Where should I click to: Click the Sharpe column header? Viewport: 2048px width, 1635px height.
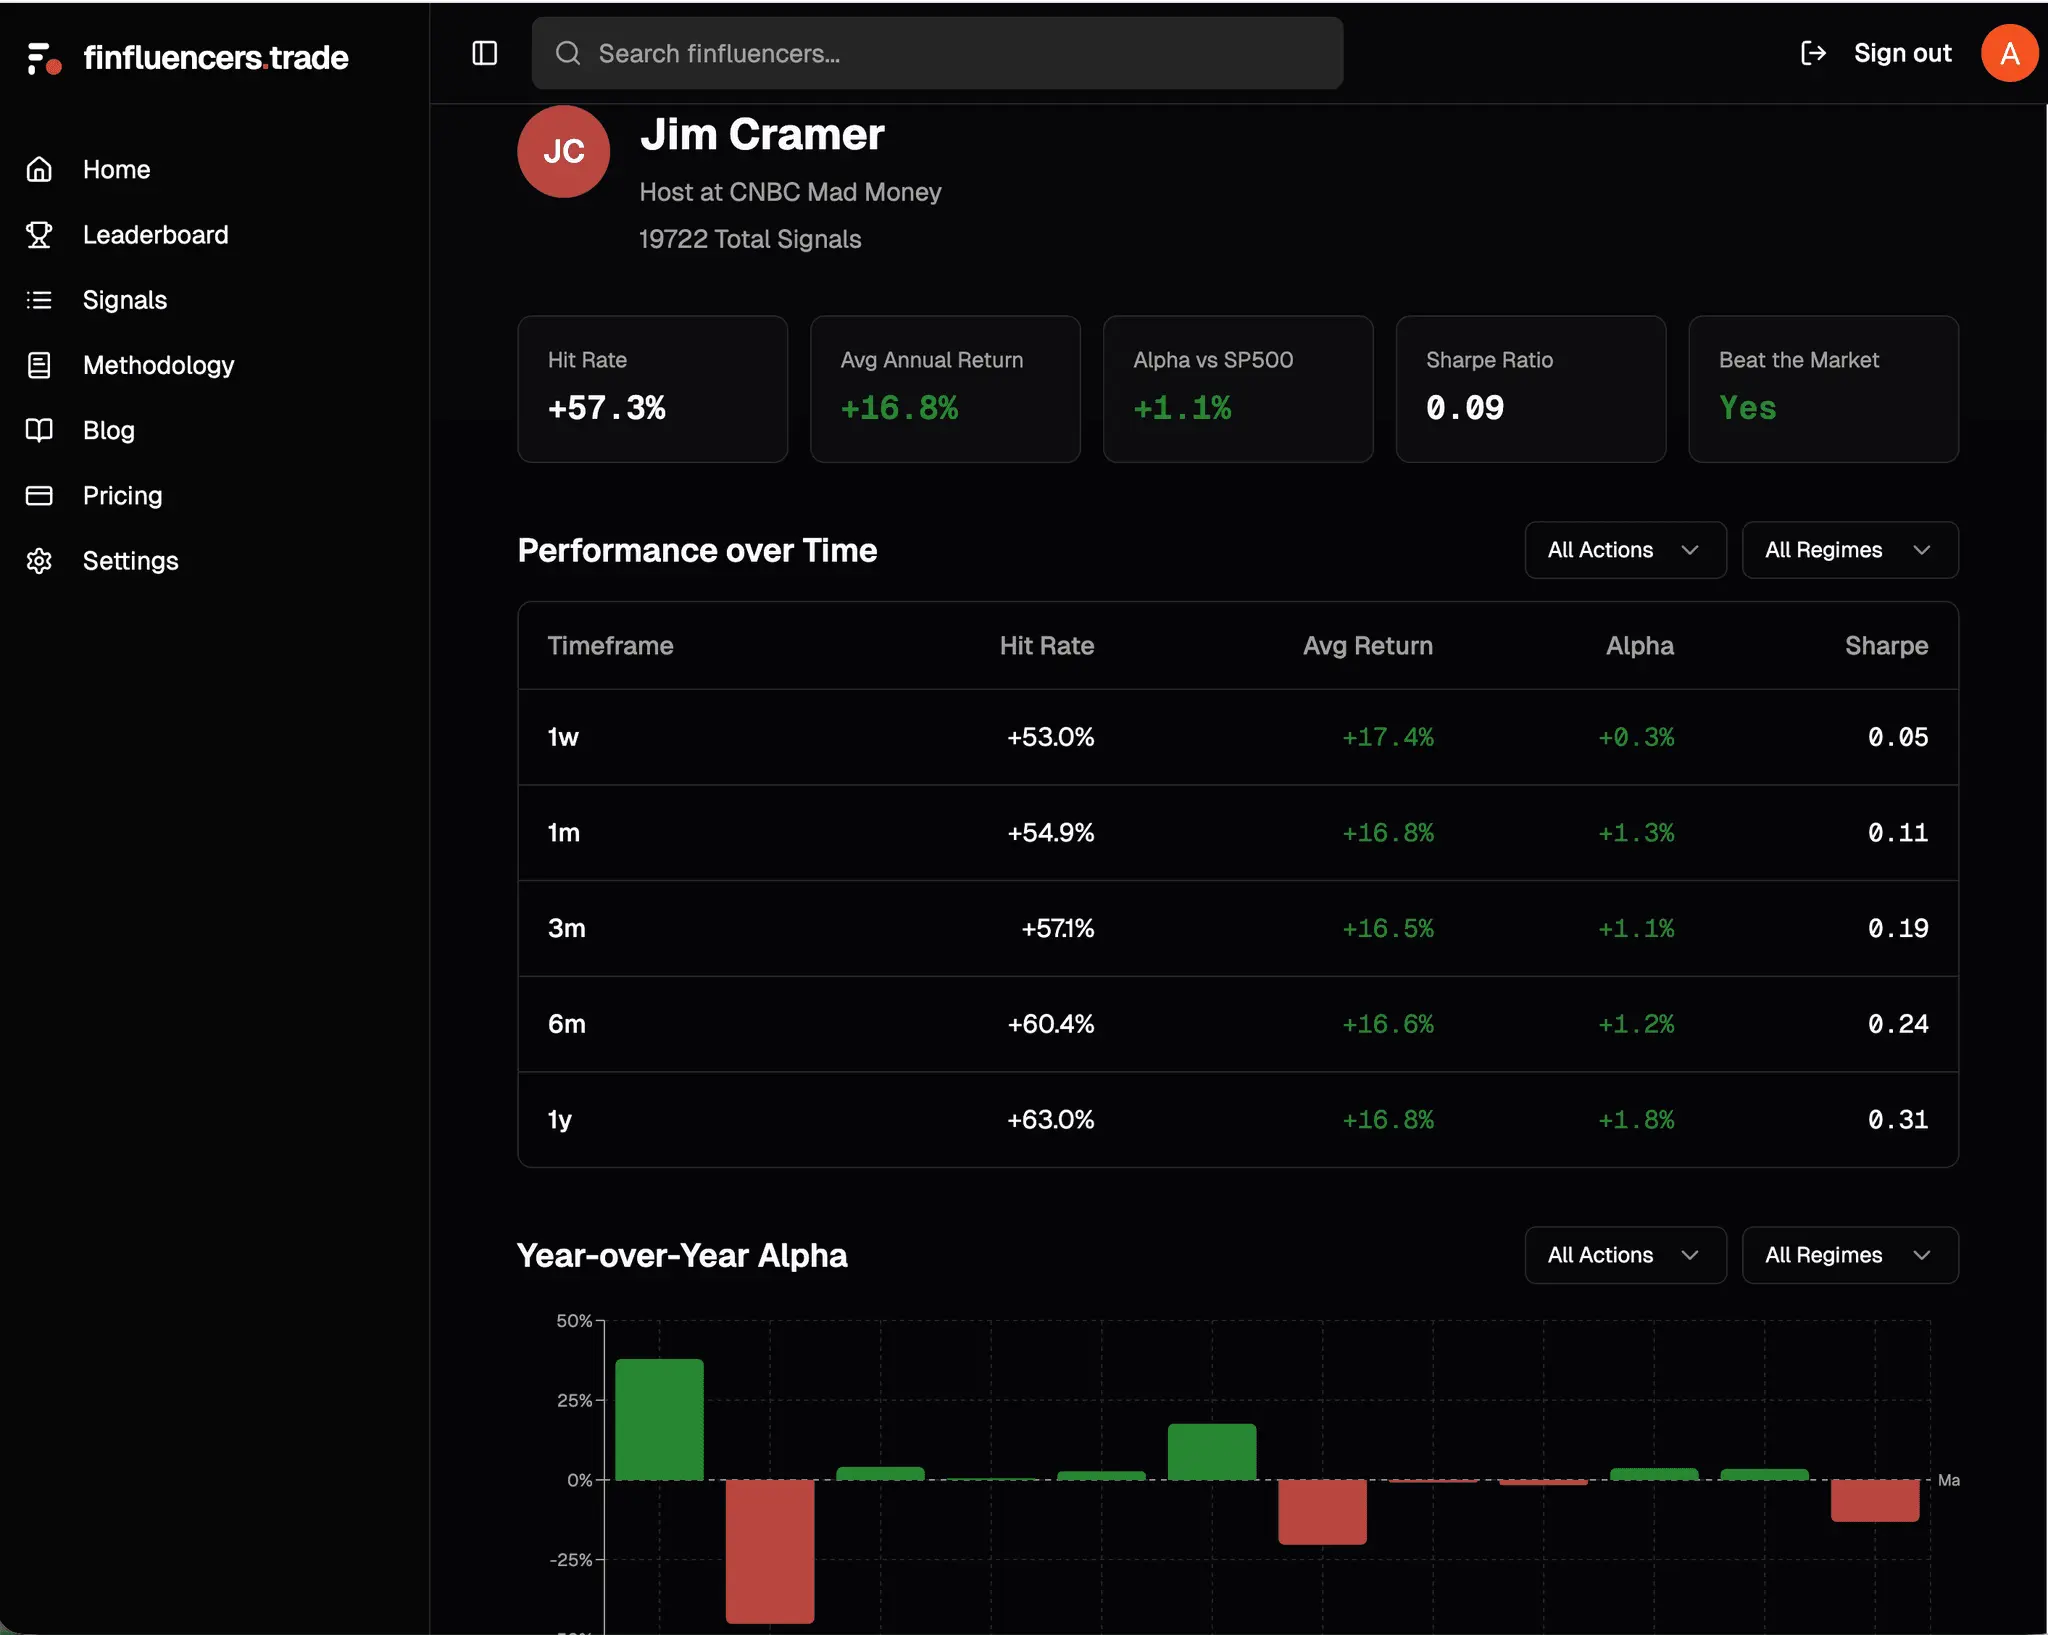[1886, 646]
